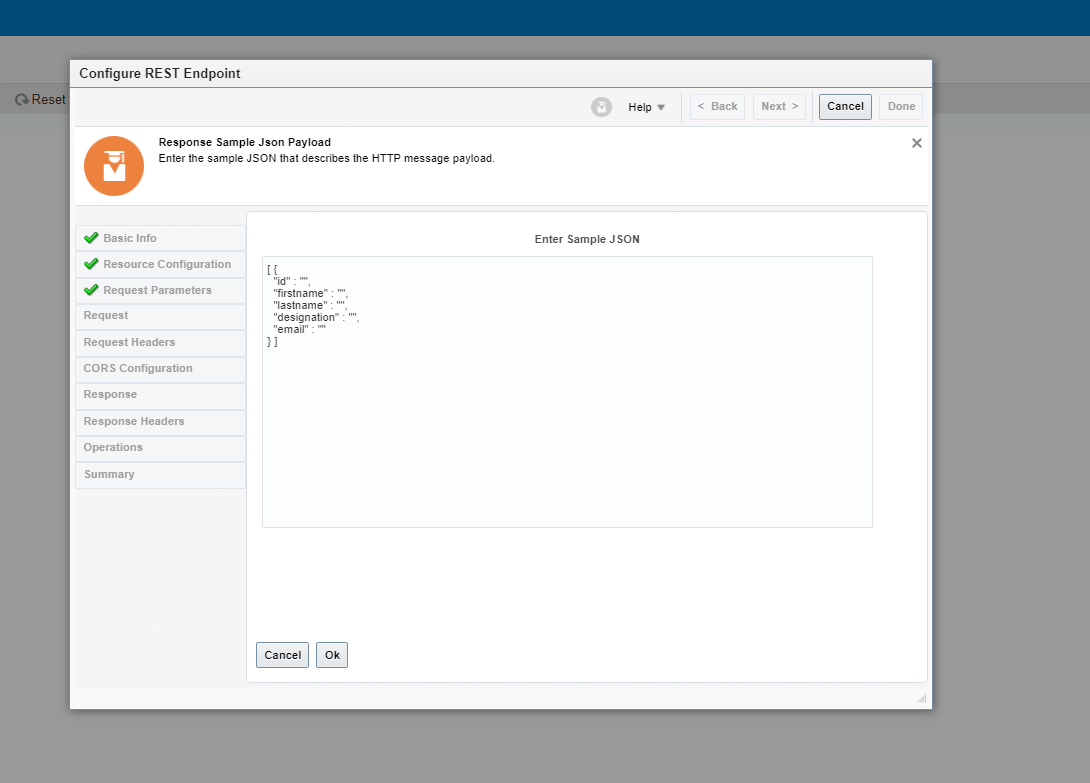This screenshot has width=1090, height=783.
Task: Click the circular endpoint icon beside Help
Action: [601, 107]
